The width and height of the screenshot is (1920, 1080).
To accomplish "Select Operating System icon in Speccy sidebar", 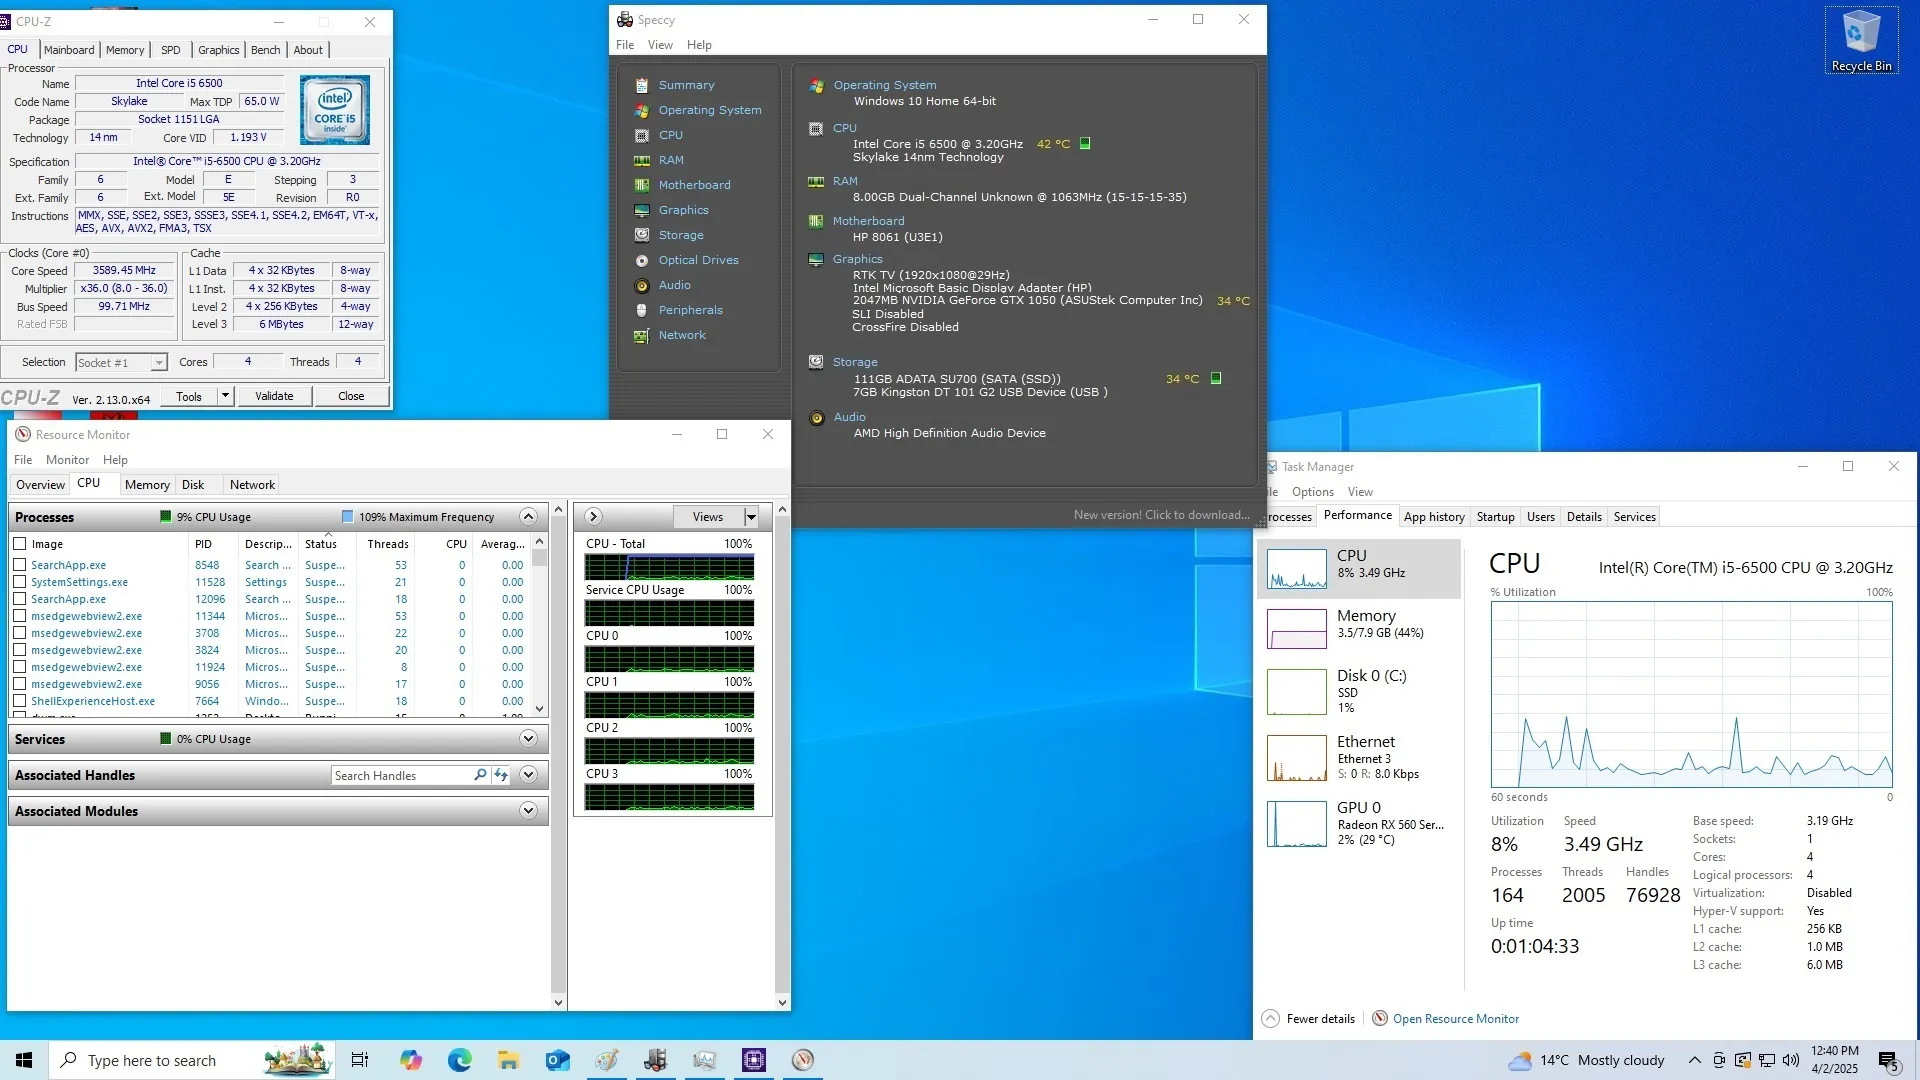I will [641, 110].
